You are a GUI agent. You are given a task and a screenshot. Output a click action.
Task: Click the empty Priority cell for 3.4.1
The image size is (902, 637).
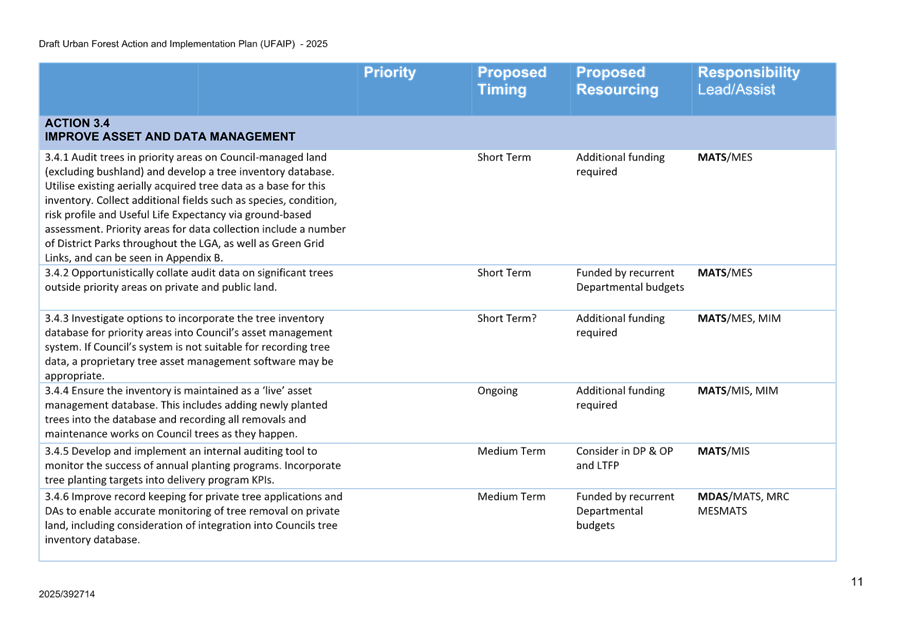tap(414, 207)
